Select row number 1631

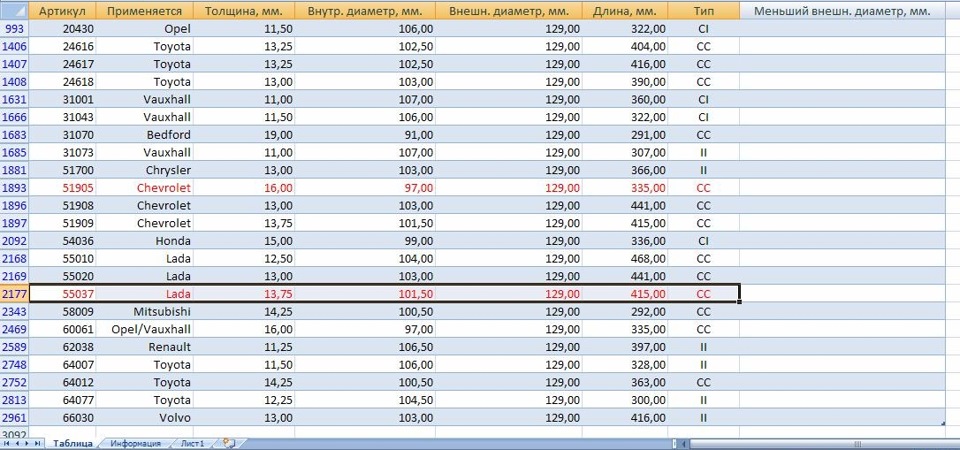tap(14, 99)
